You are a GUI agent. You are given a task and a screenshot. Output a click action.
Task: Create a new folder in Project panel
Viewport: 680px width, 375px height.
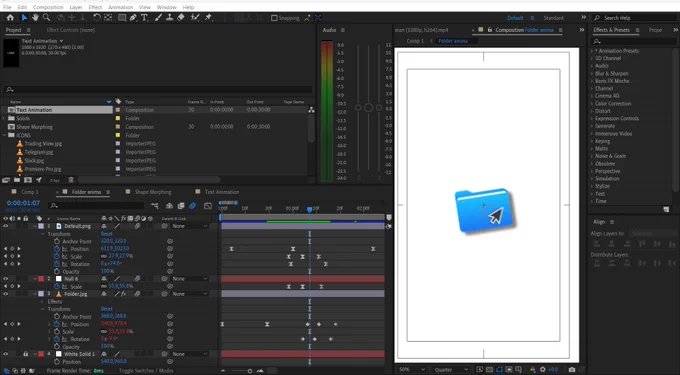(x=16, y=180)
